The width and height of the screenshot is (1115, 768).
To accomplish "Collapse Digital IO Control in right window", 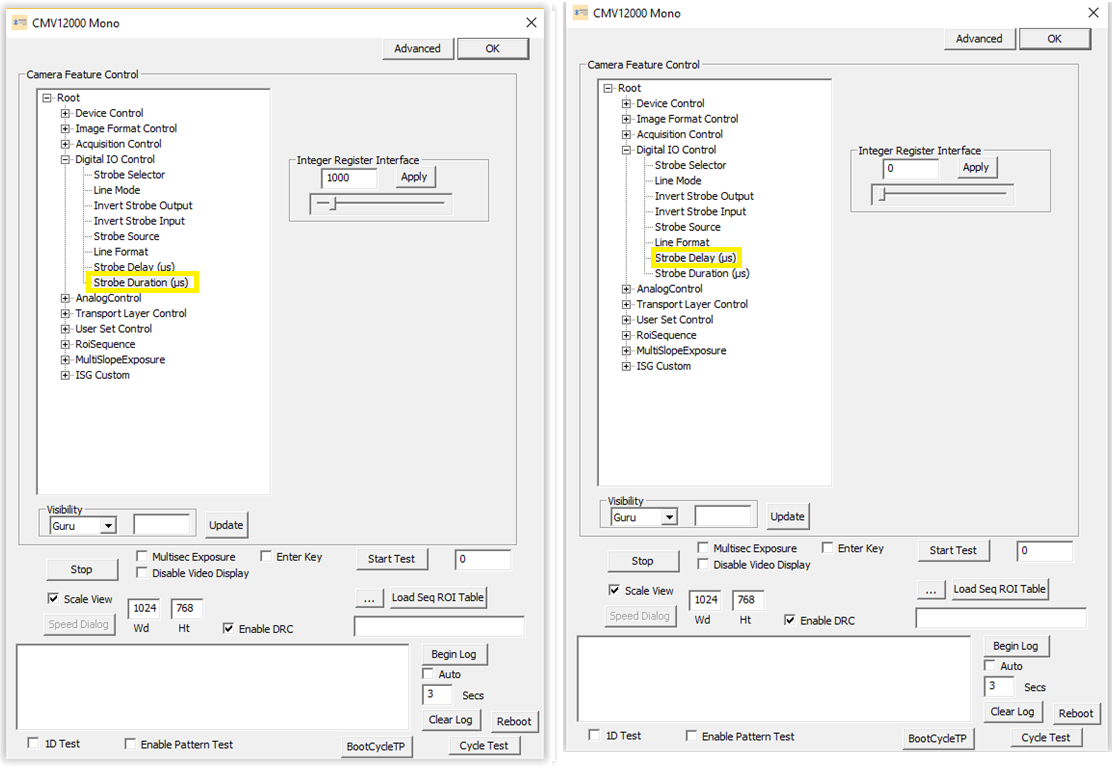I will coord(626,150).
